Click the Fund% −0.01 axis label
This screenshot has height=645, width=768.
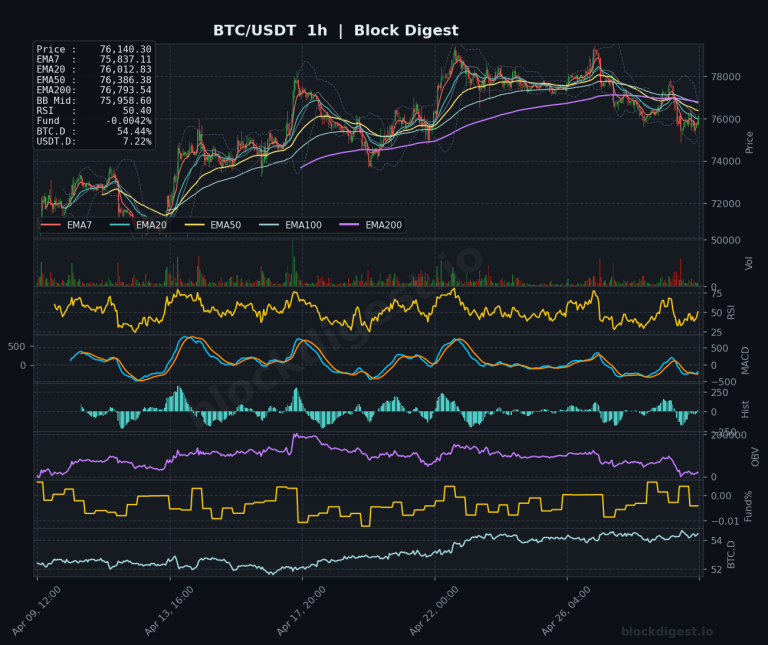click(724, 522)
